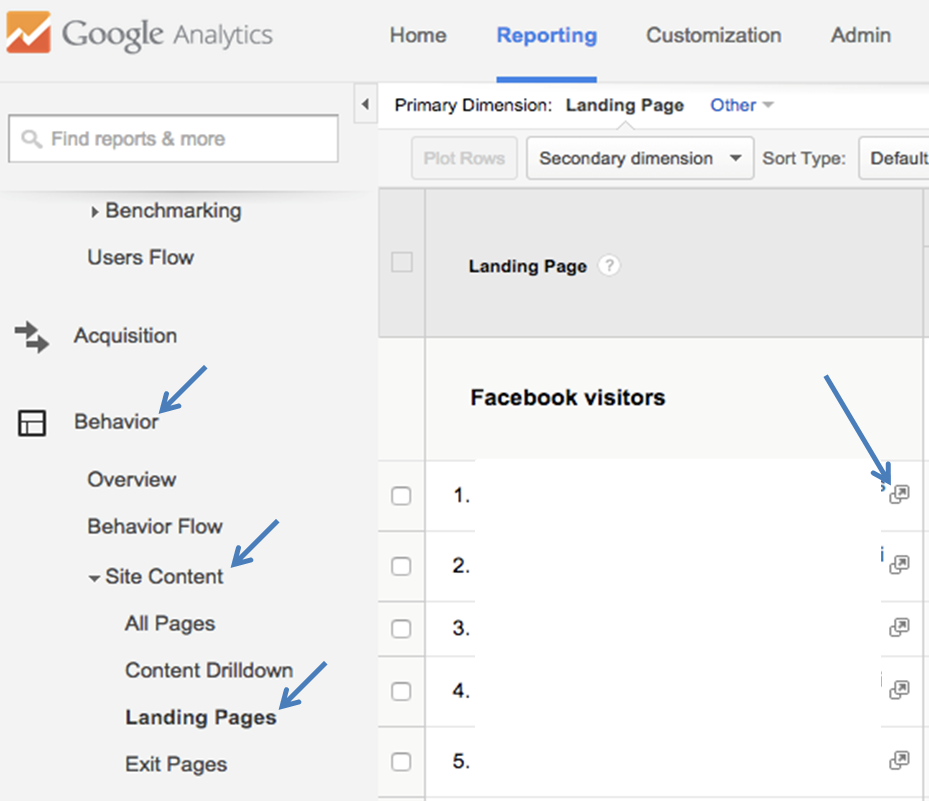Check the box for row 1
The image size is (929, 801).
(401, 495)
